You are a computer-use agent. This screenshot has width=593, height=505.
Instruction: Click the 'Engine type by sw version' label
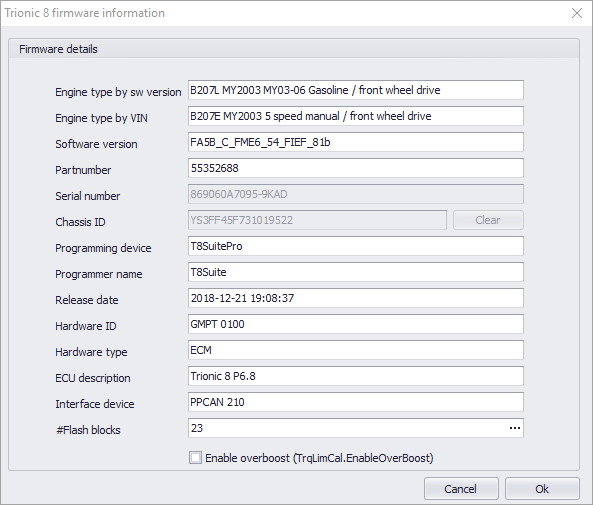(x=118, y=92)
